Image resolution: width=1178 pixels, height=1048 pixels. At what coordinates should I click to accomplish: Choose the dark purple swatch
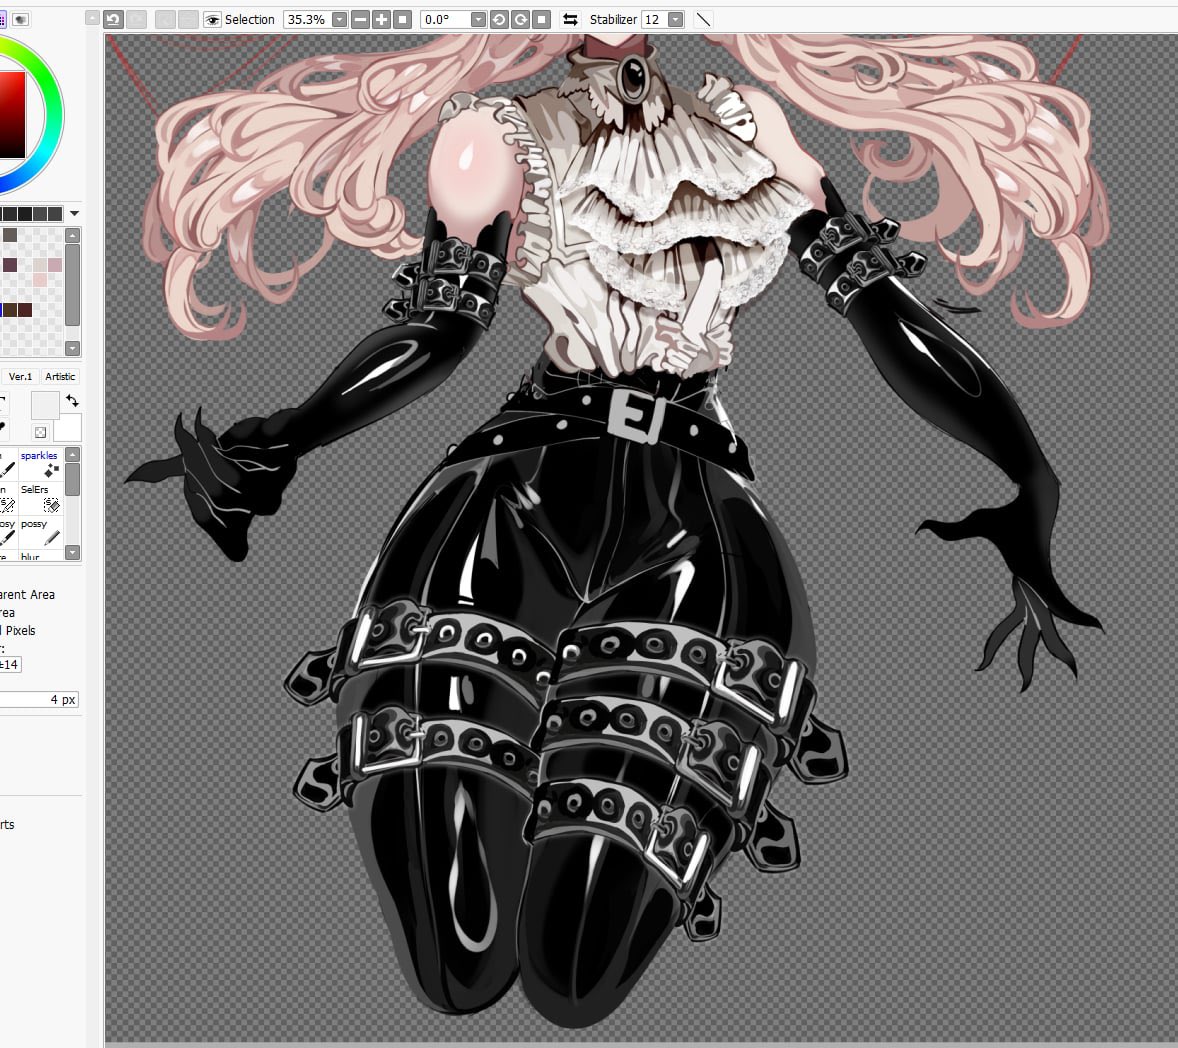tap(10, 264)
